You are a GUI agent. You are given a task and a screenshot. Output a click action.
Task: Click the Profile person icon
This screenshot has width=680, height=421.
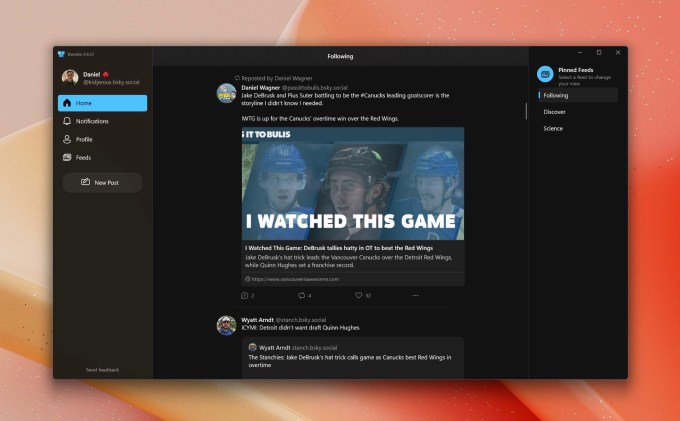(x=67, y=139)
